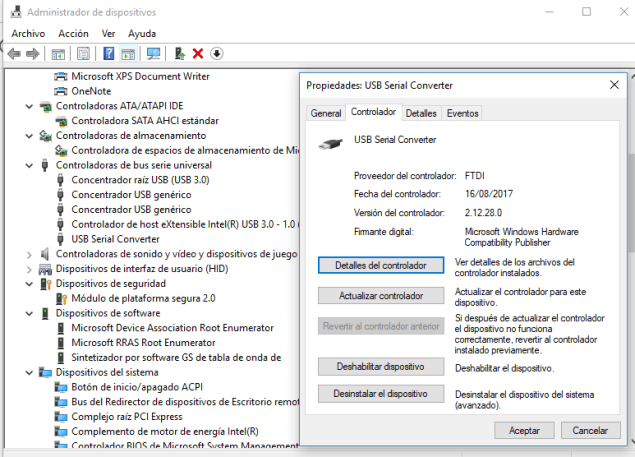Click the update driver green arrow icon
Image resolution: width=635 pixels, height=457 pixels.
pyautogui.click(x=179, y=54)
